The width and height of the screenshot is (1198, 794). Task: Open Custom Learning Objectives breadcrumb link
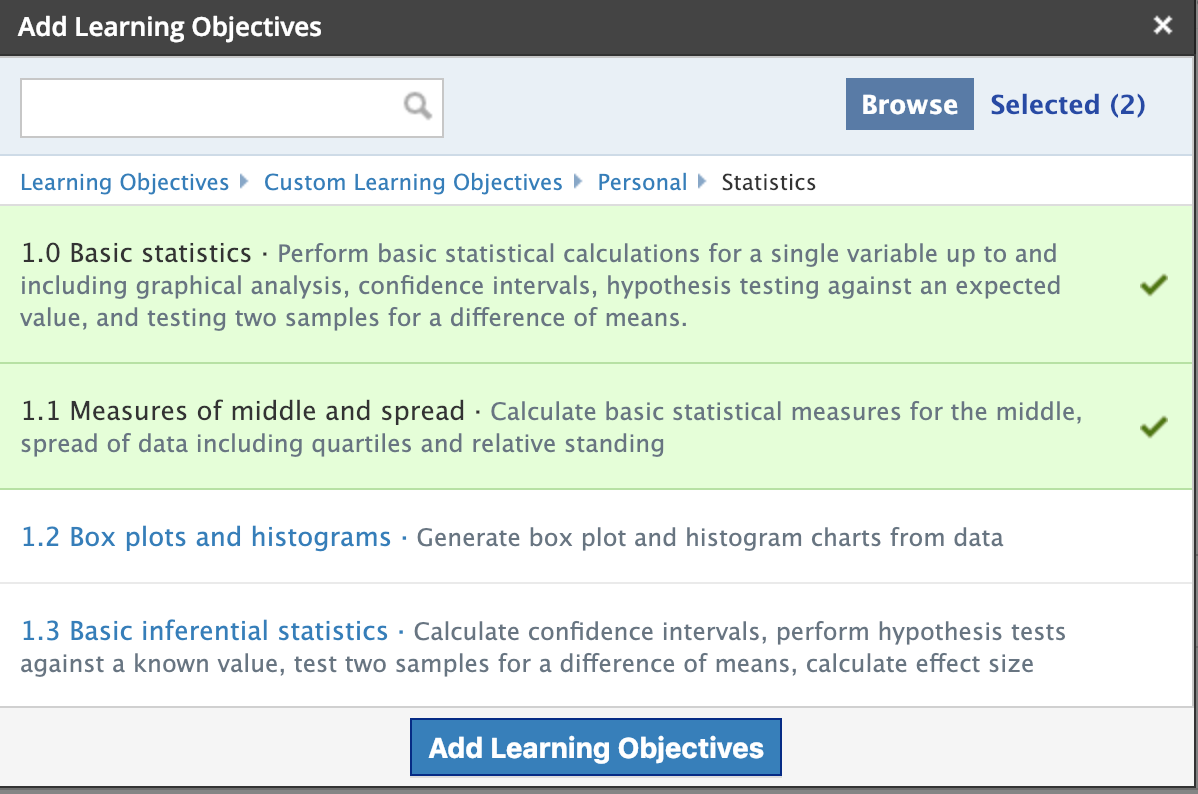(x=413, y=182)
